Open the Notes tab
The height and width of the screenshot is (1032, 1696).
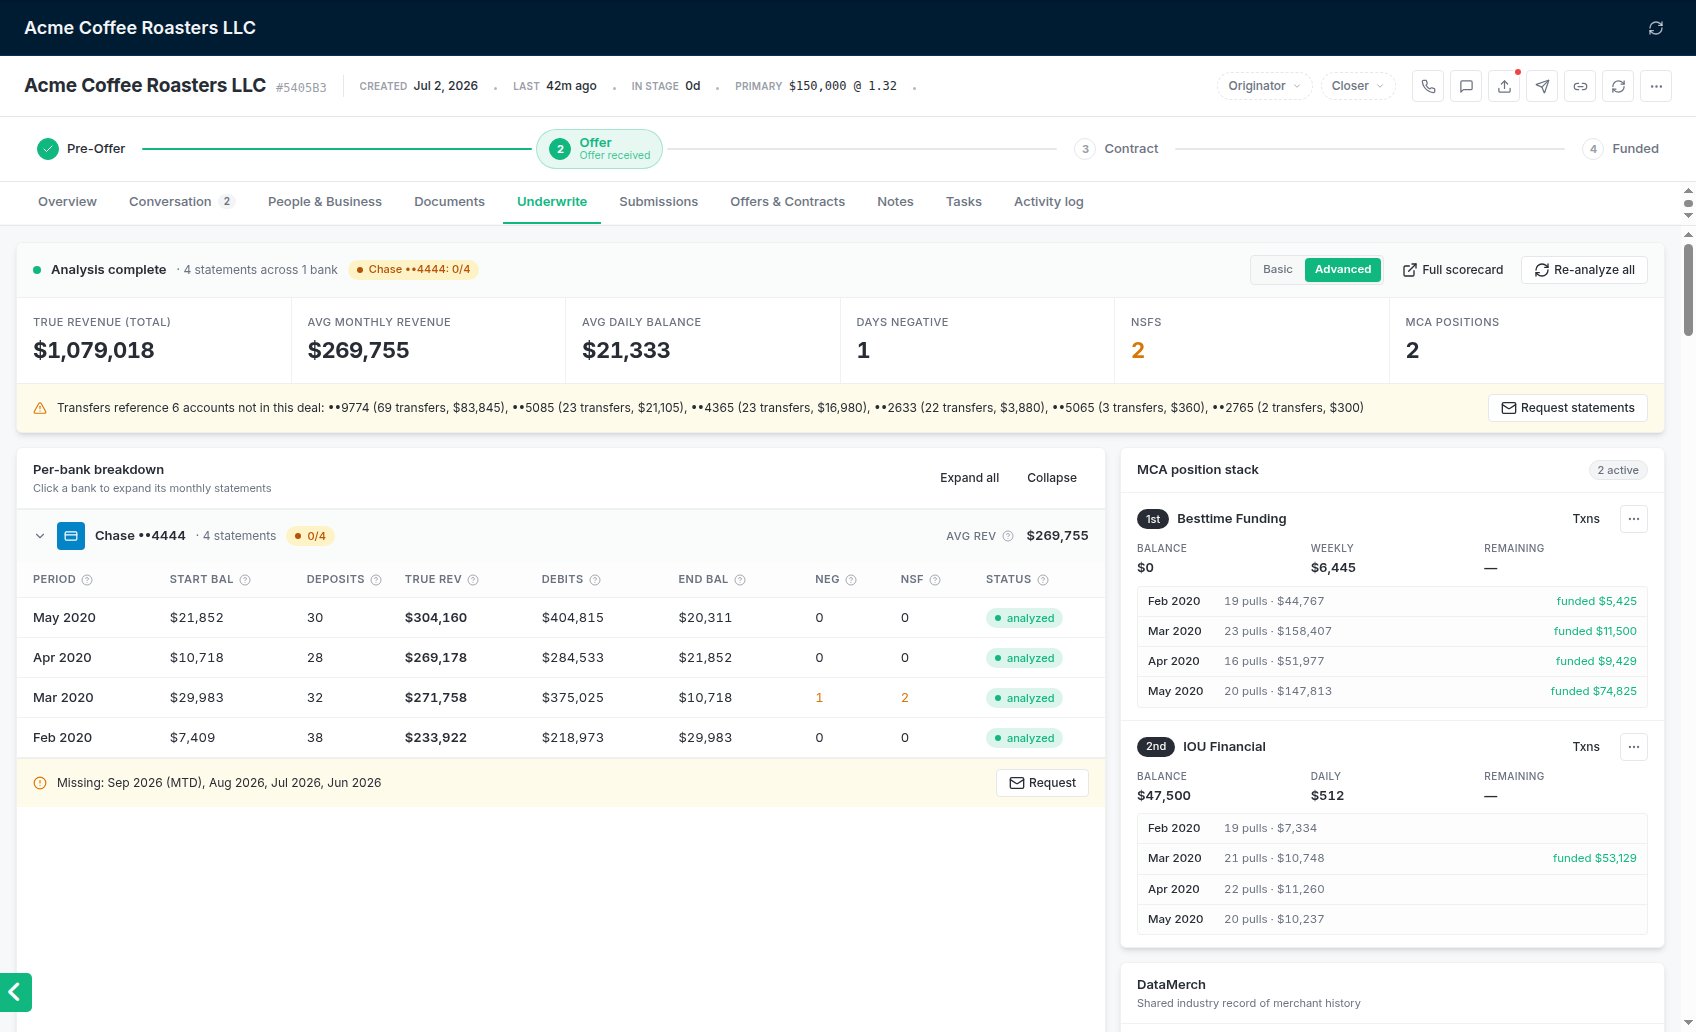point(895,202)
